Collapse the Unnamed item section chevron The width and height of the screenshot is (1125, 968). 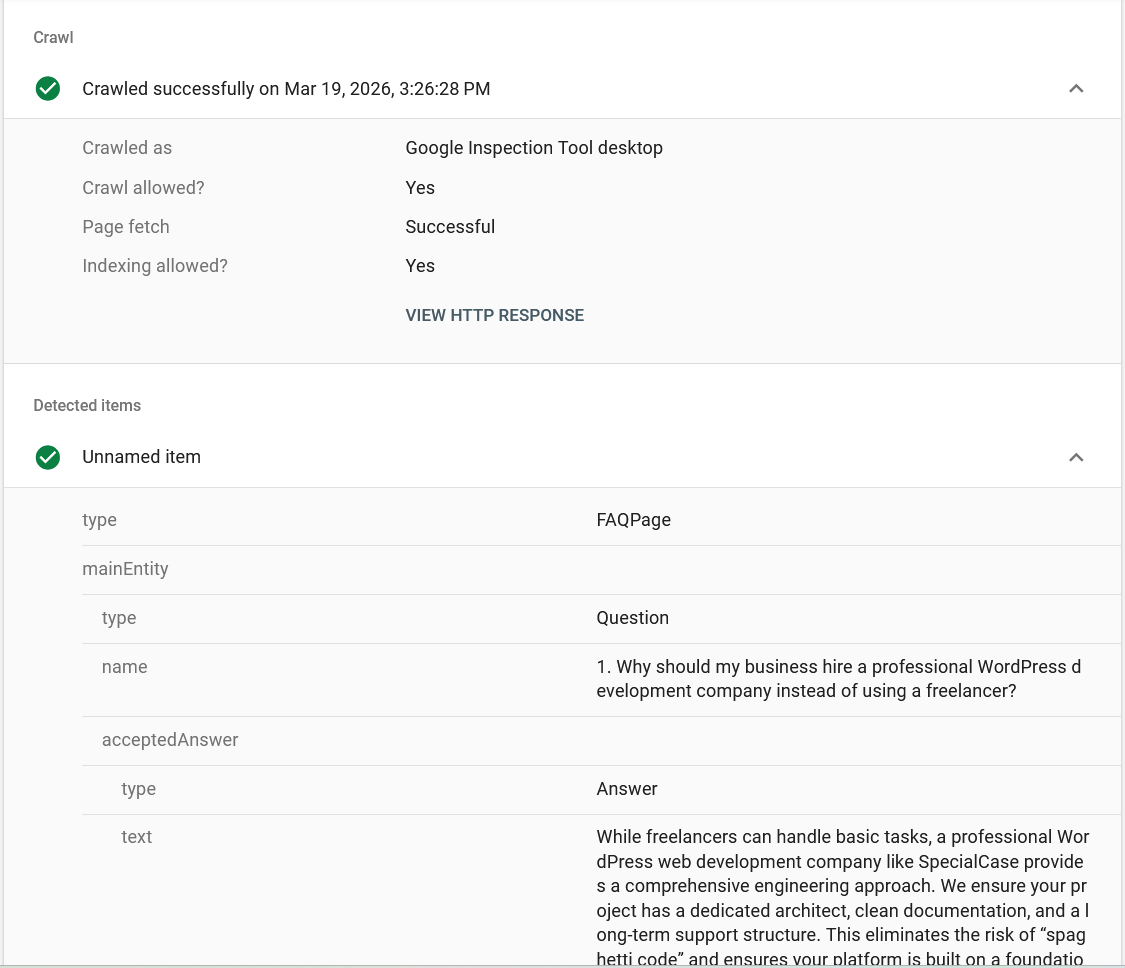(1076, 457)
